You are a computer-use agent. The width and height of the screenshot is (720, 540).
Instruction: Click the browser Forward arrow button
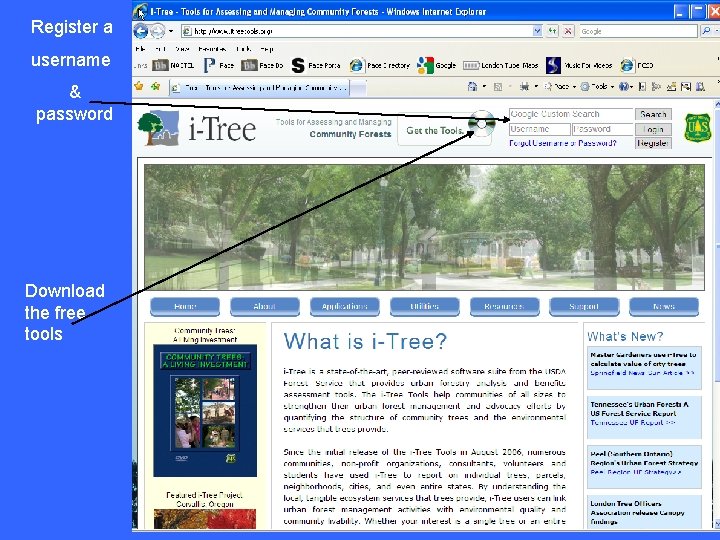[x=158, y=31]
